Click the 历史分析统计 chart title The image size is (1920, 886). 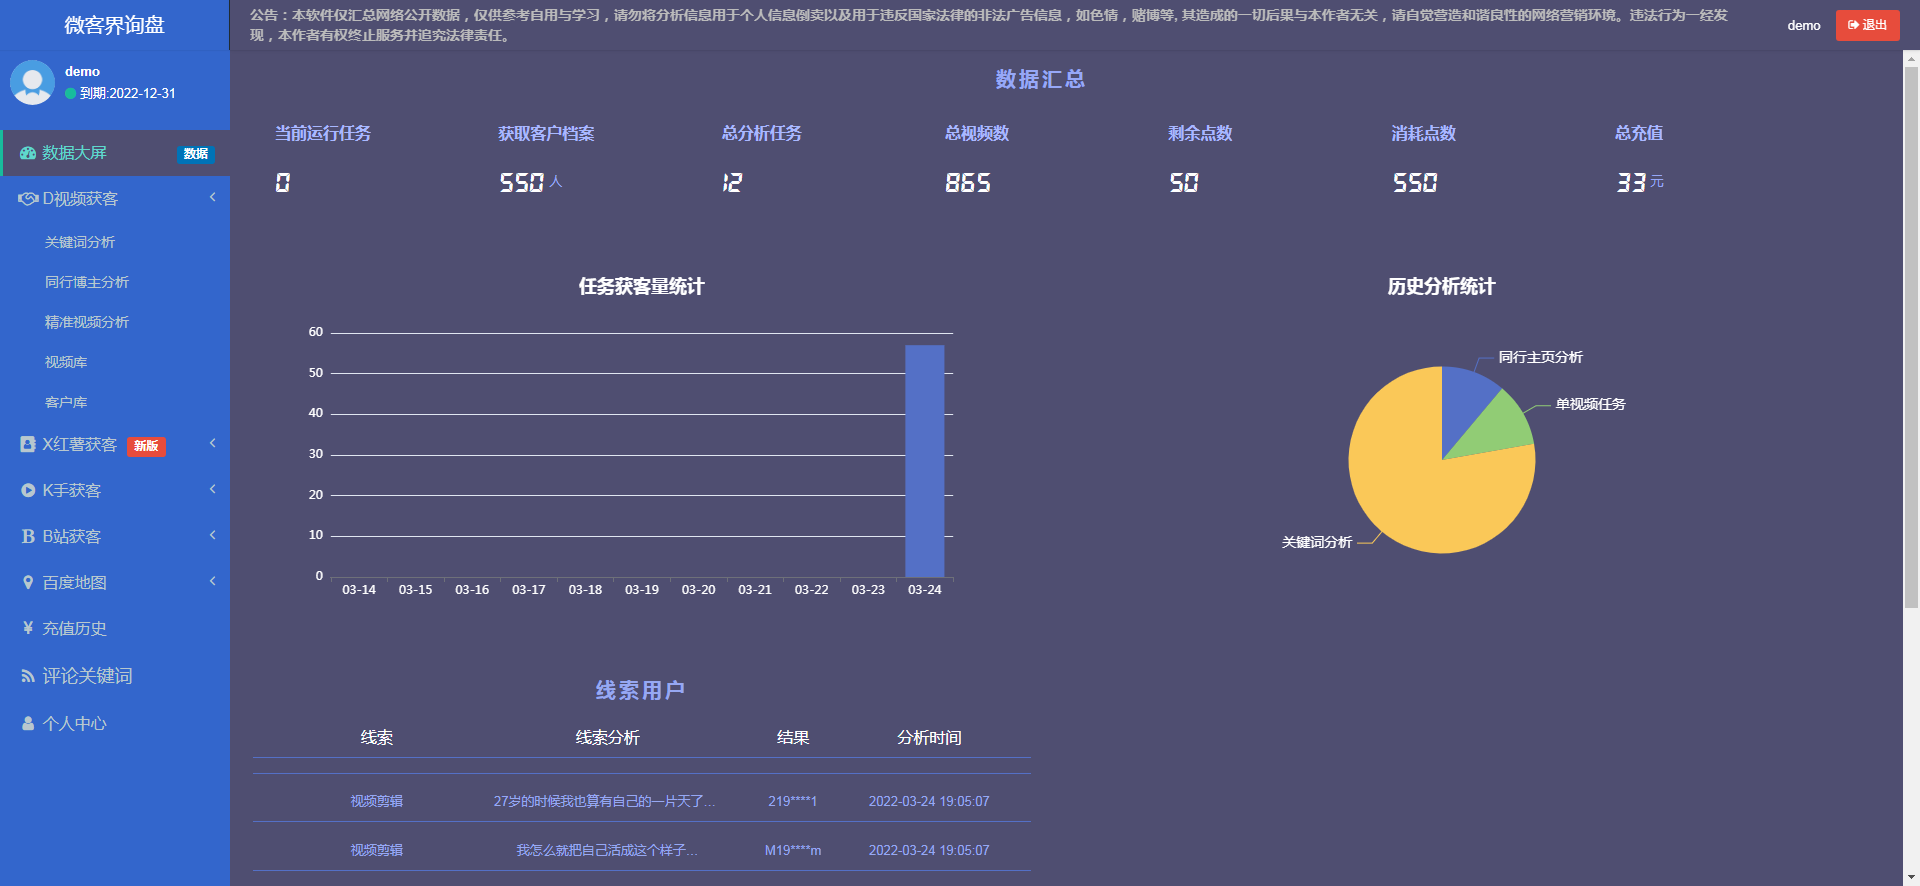(1441, 287)
